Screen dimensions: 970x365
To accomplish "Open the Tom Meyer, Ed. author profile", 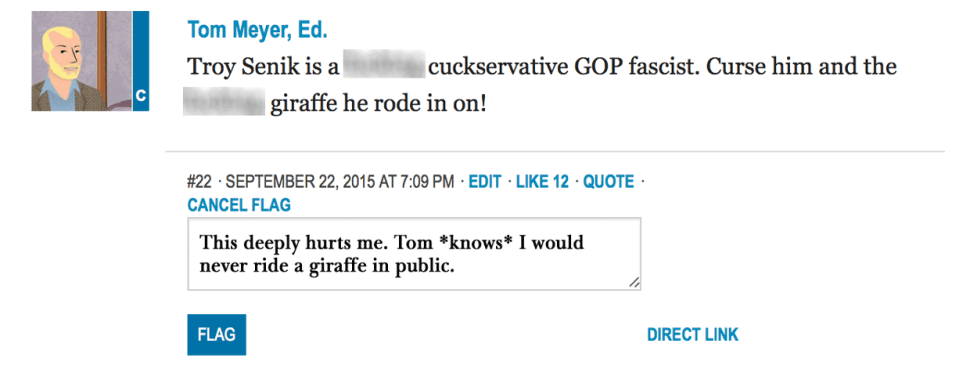I will coord(257,29).
